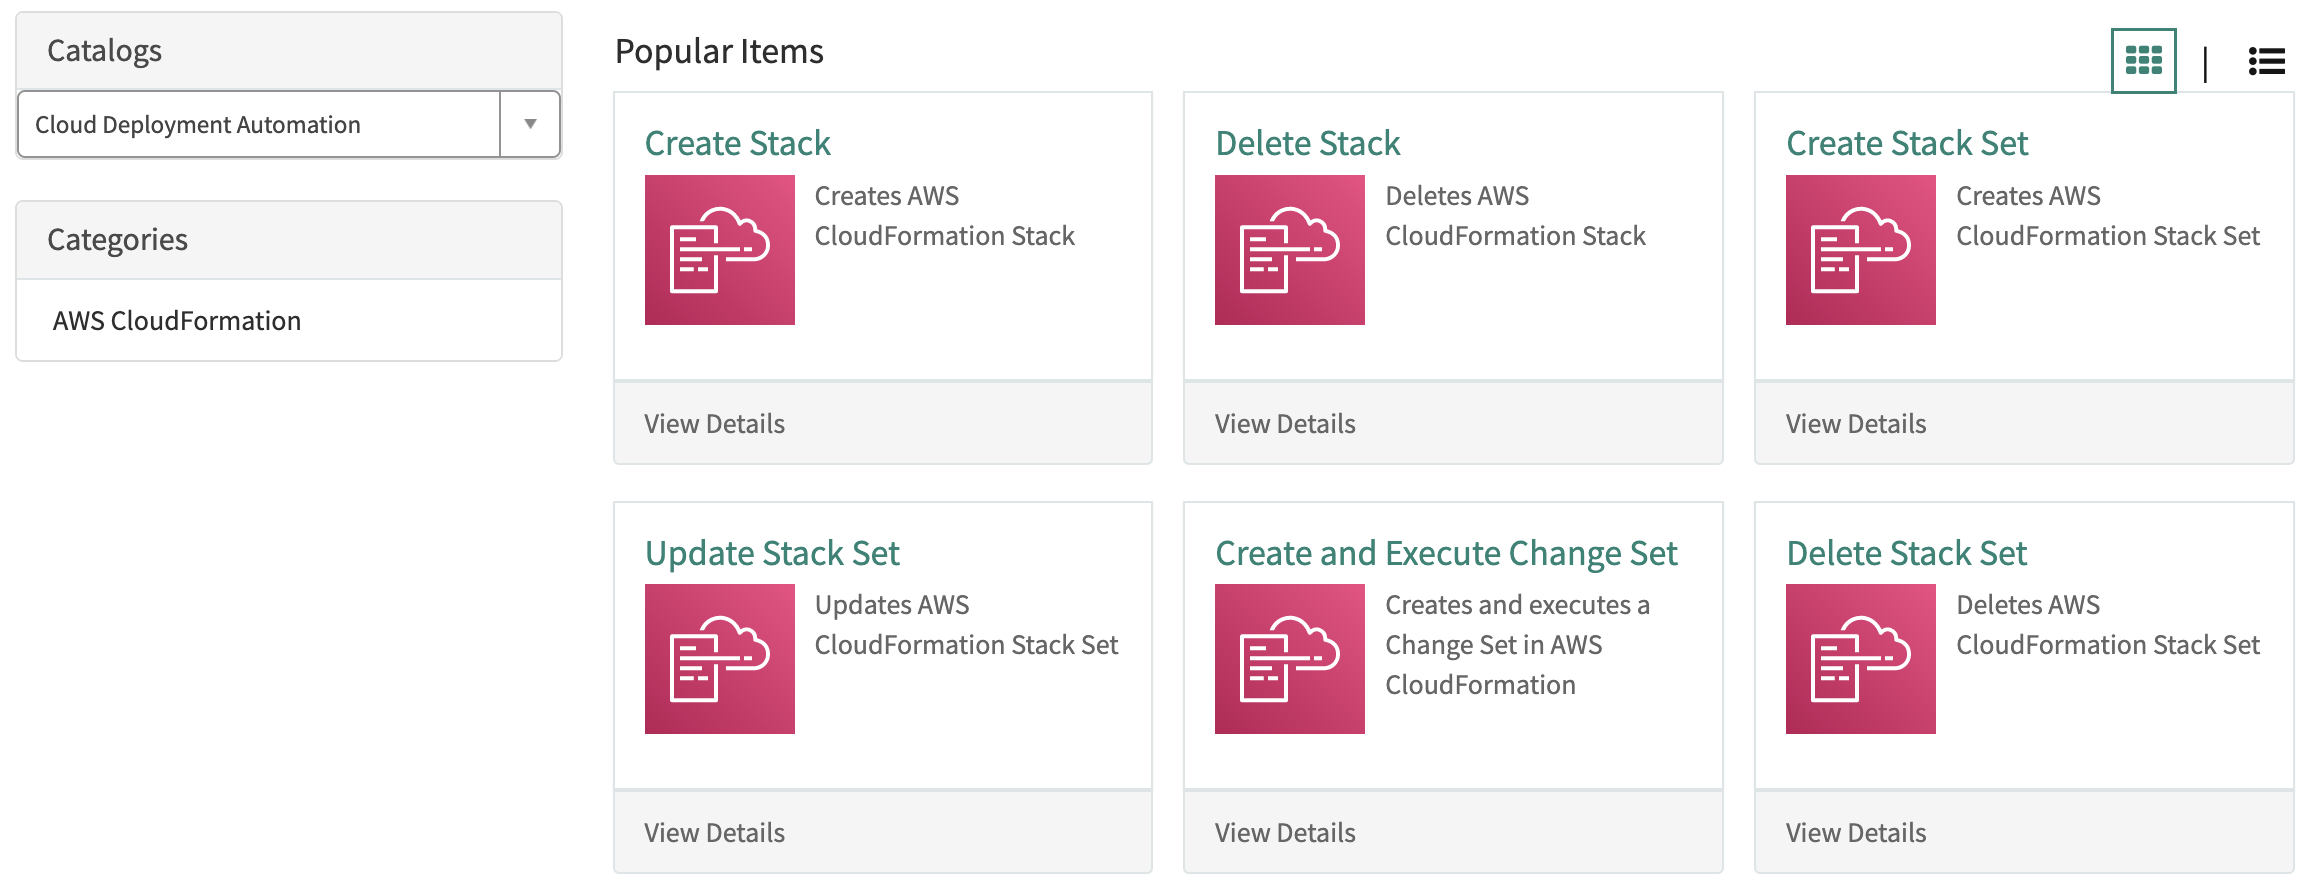View Details for Create Stack
2310x894 pixels.
(714, 424)
